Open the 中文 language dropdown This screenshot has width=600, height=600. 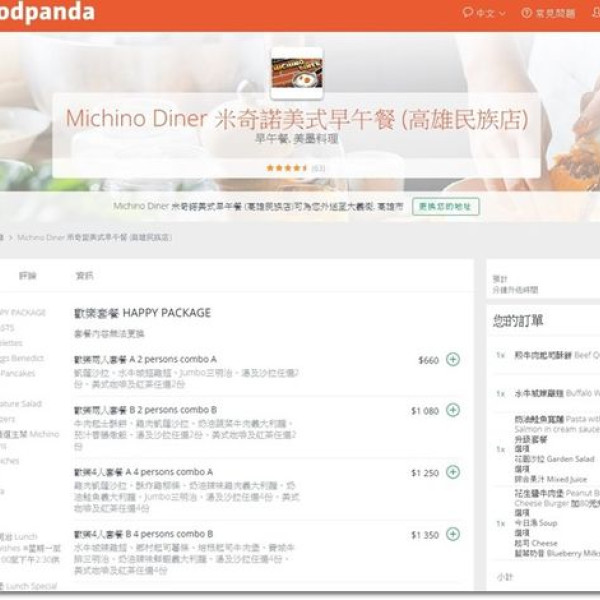coord(490,13)
